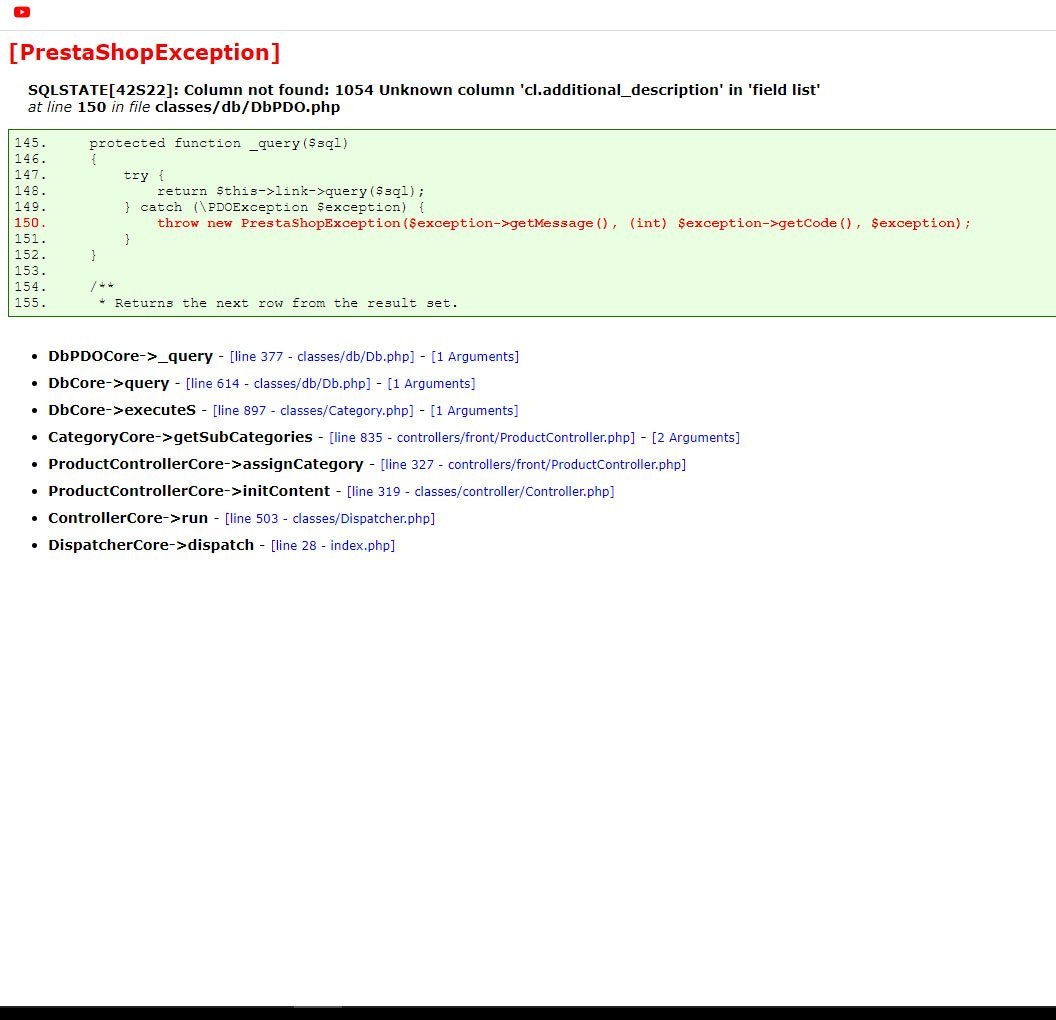The image size is (1056, 1020).
Task: Click DbCore->query trace entry
Action: (x=108, y=382)
